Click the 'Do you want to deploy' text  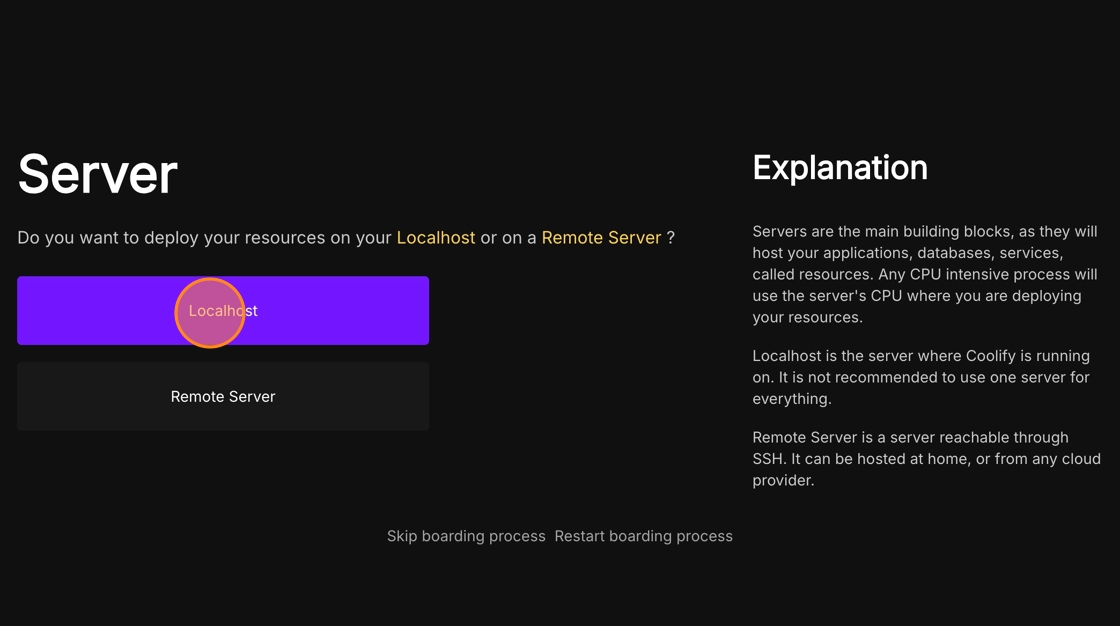pos(100,238)
